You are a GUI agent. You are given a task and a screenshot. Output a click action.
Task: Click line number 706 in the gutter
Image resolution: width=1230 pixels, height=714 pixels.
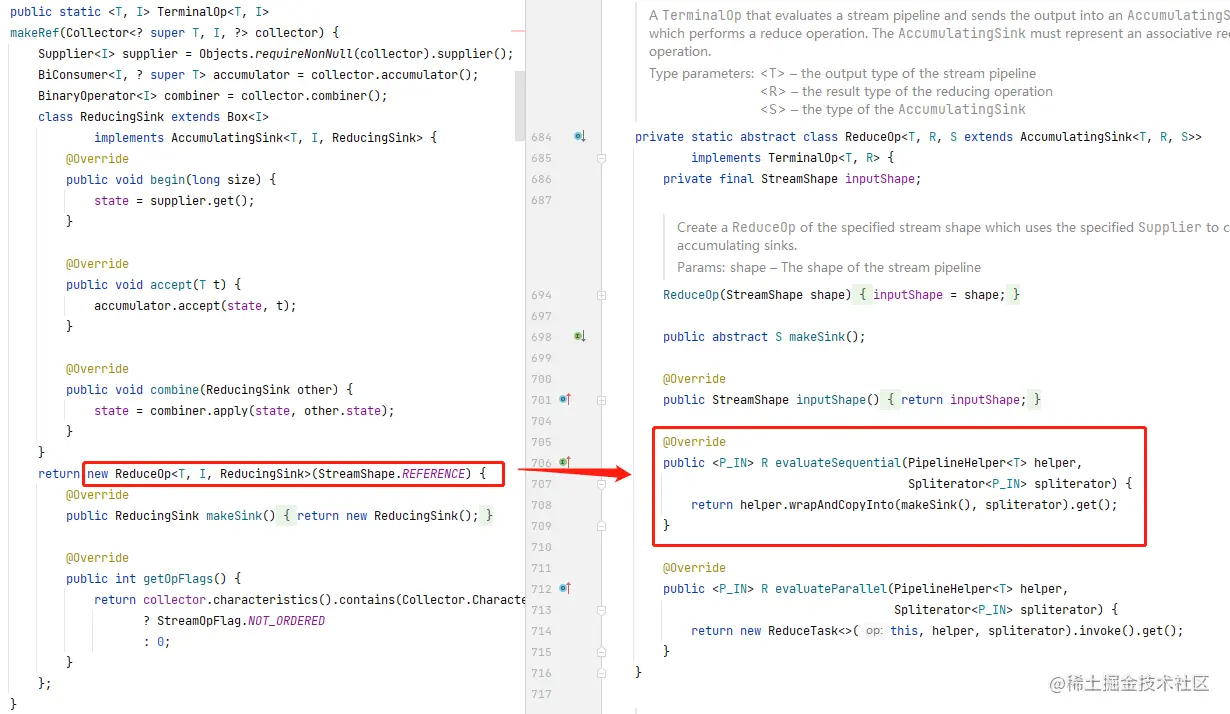click(541, 463)
